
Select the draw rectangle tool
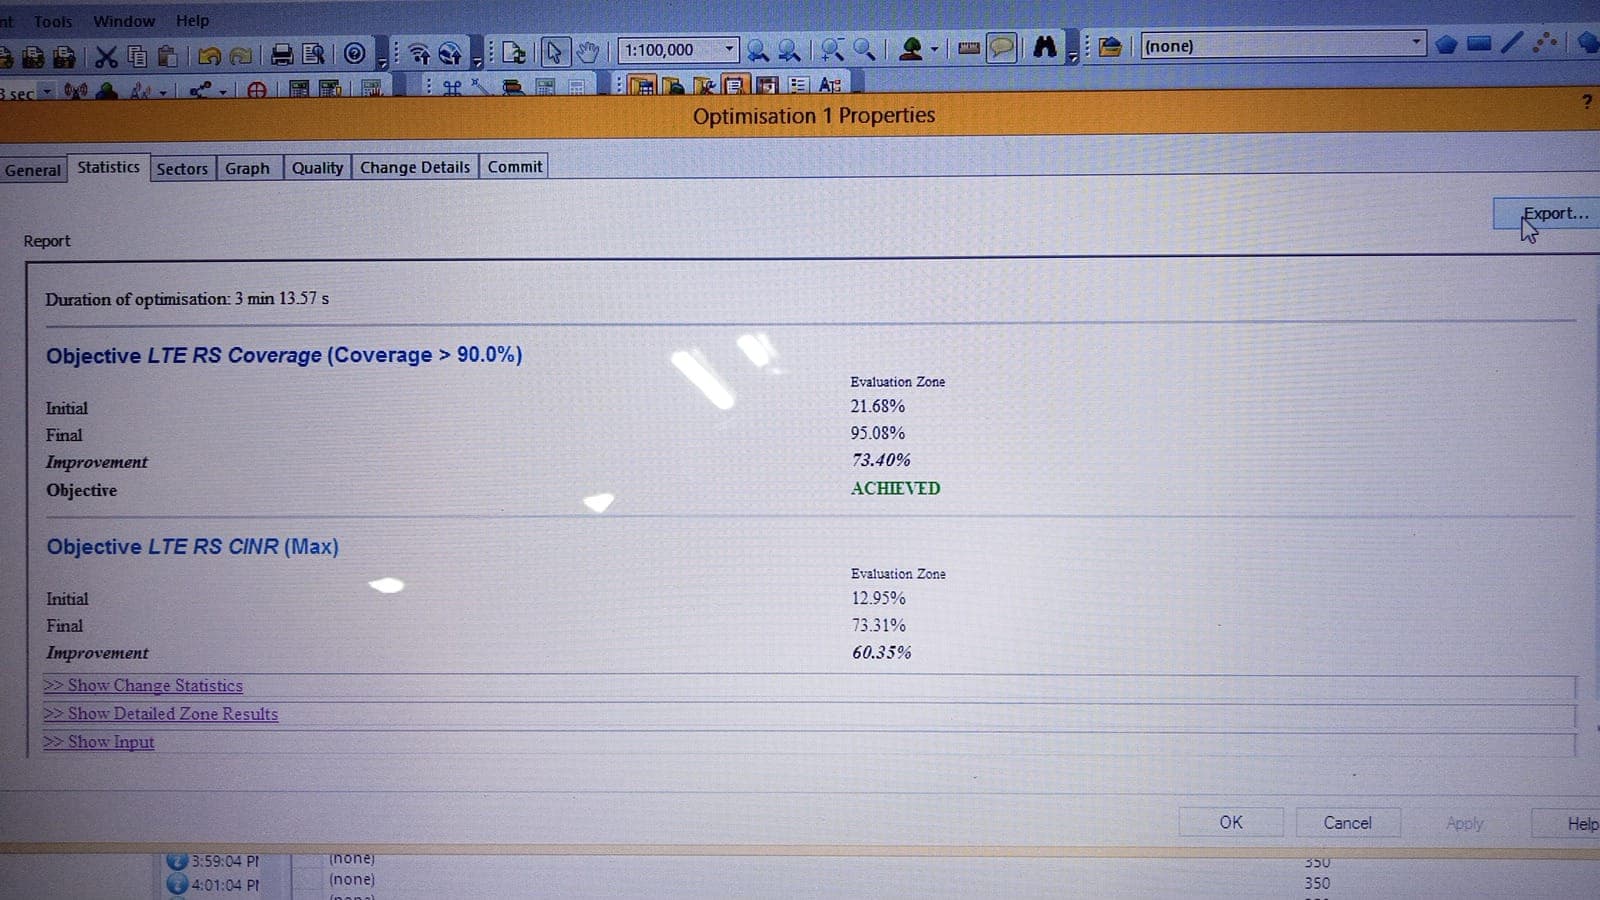[1479, 43]
